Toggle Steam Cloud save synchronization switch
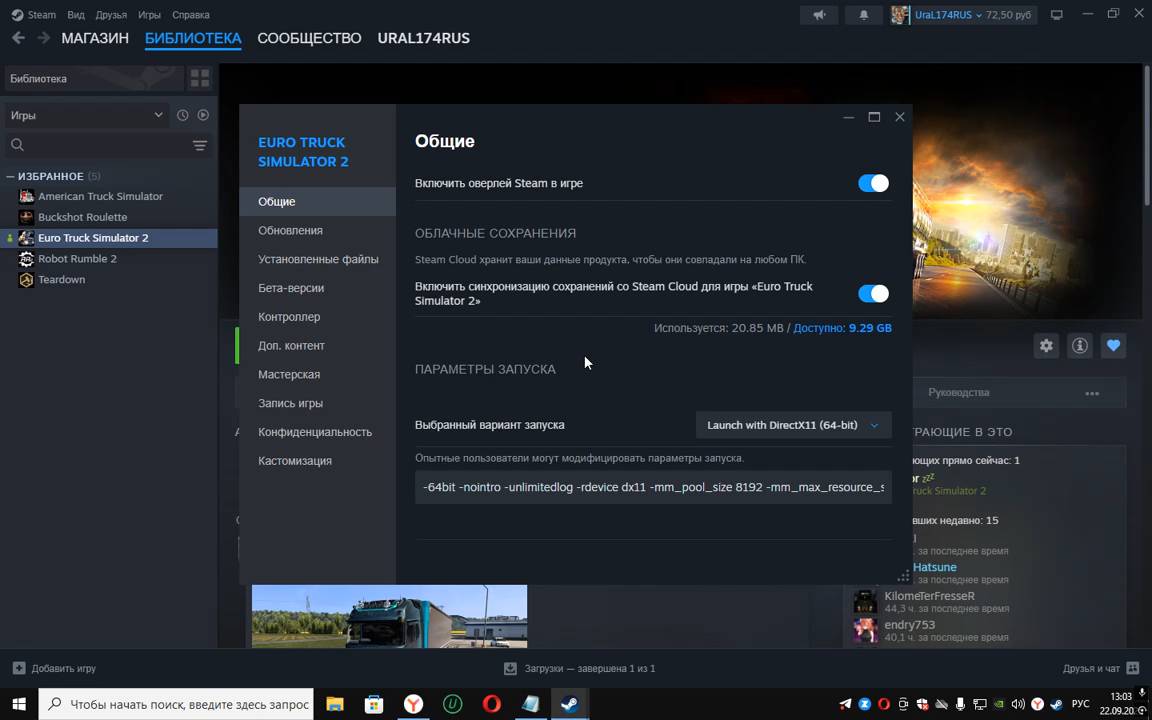This screenshot has height=720, width=1152. coord(874,293)
